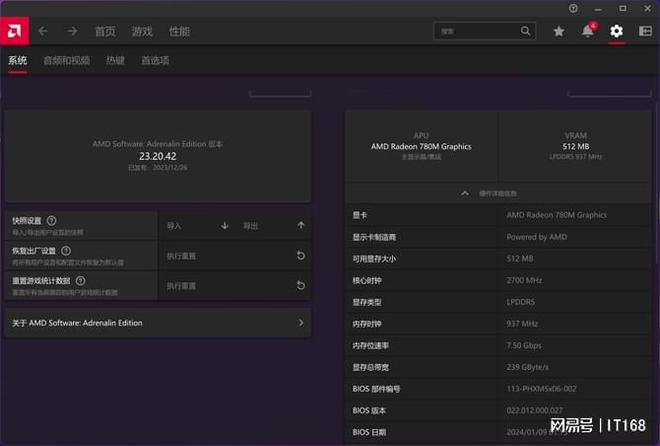Click 执行重置 for factory reset
Viewport: 660px width, 446px height.
coord(181,256)
